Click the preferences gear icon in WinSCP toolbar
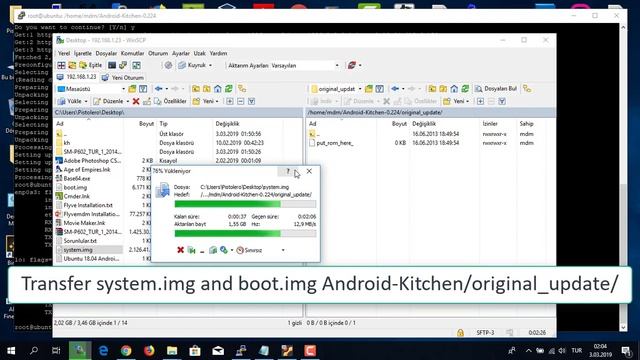 (x=168, y=65)
